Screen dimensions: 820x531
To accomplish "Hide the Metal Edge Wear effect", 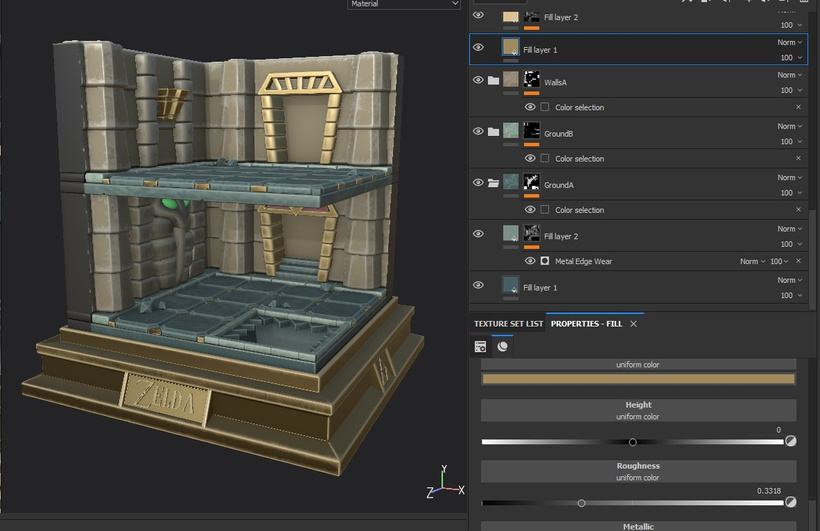I will [529, 261].
